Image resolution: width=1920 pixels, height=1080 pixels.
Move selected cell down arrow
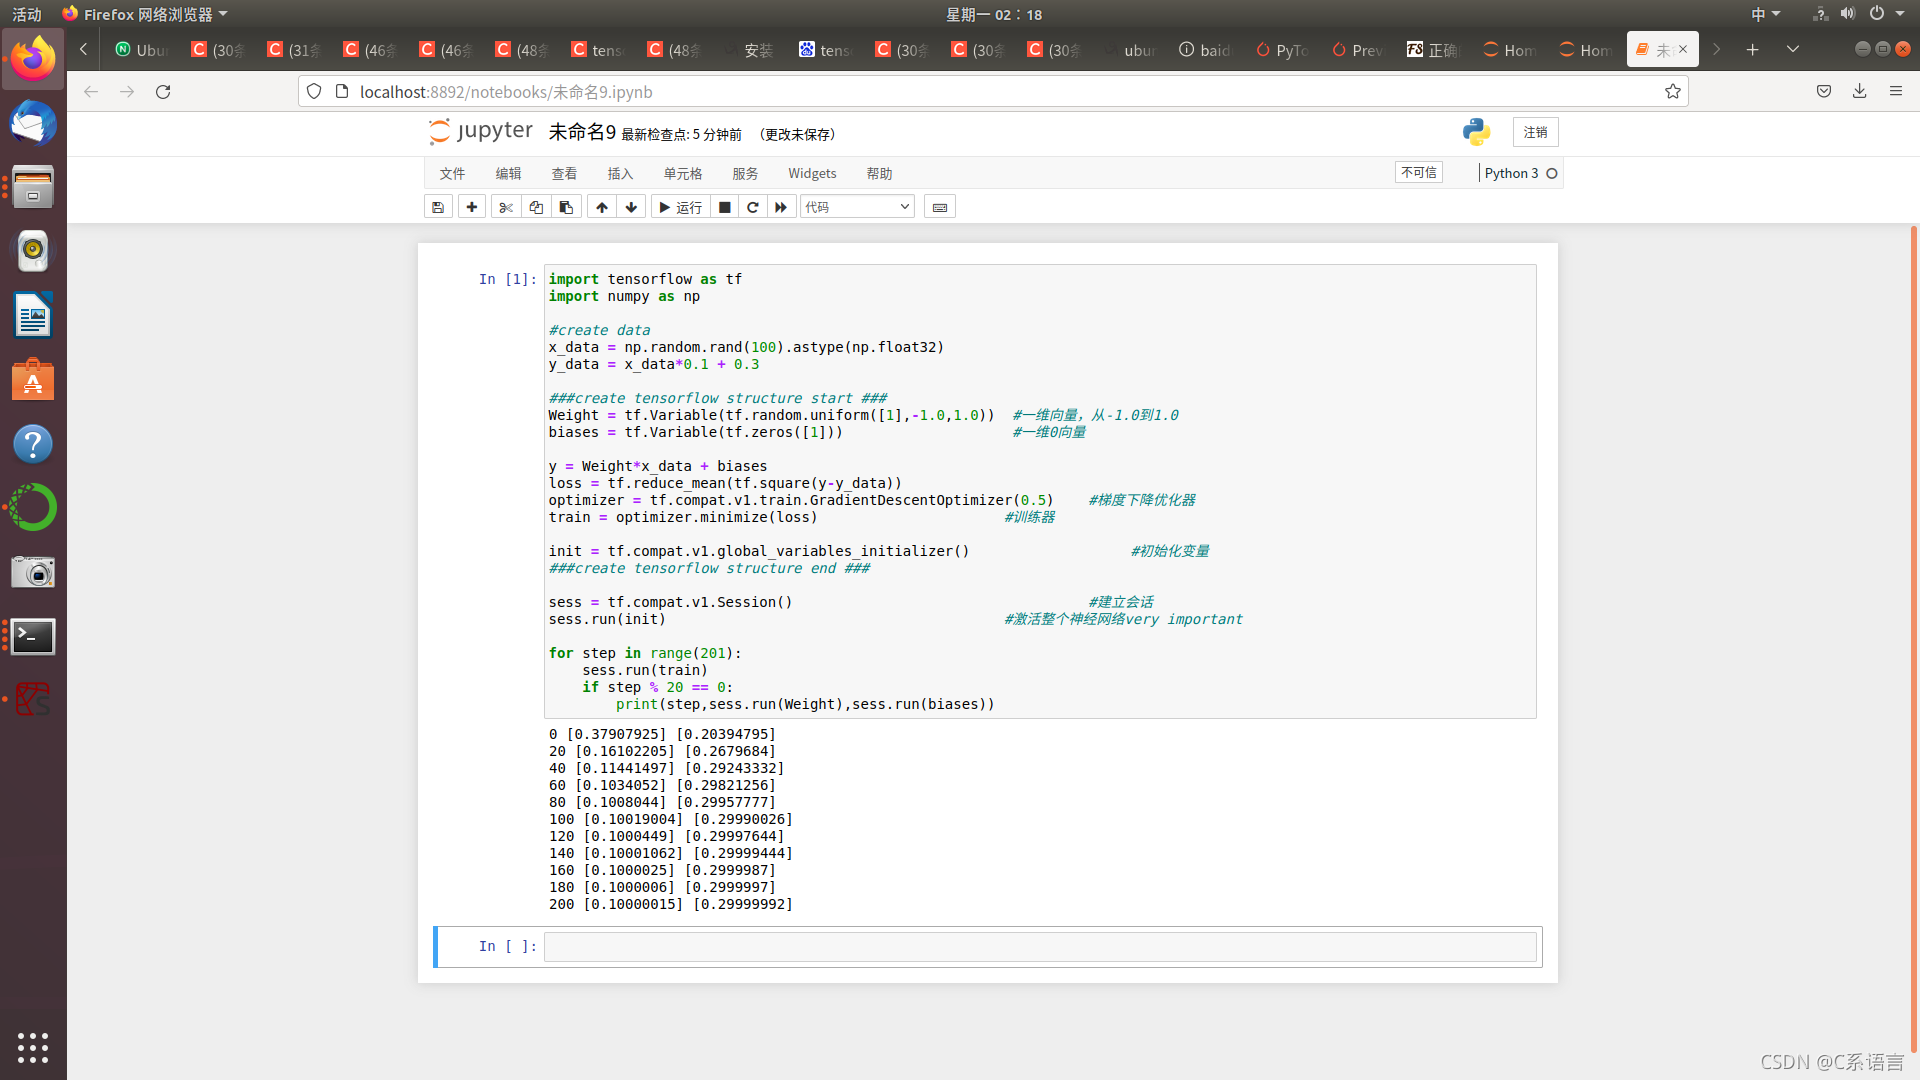pyautogui.click(x=631, y=207)
